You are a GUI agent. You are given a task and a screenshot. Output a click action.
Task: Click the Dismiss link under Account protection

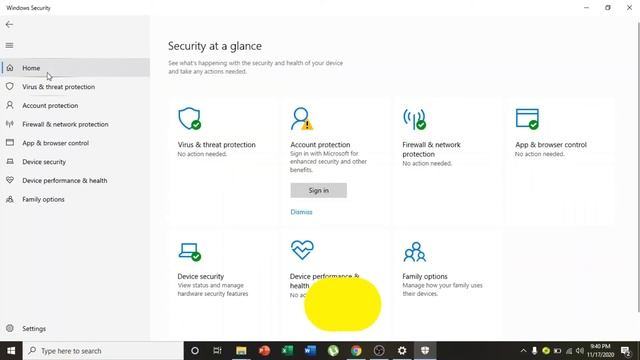301,212
